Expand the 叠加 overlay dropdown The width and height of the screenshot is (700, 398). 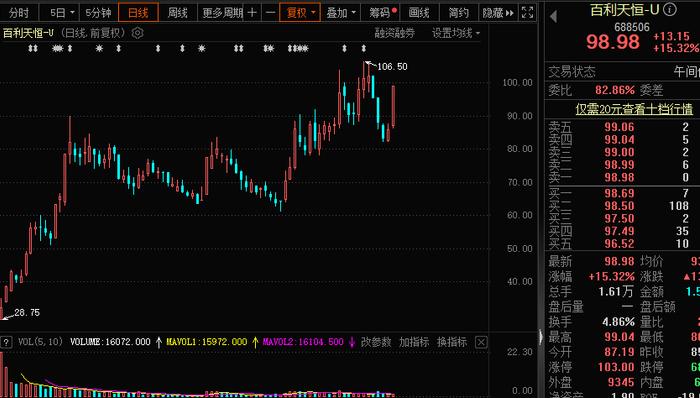[341, 13]
